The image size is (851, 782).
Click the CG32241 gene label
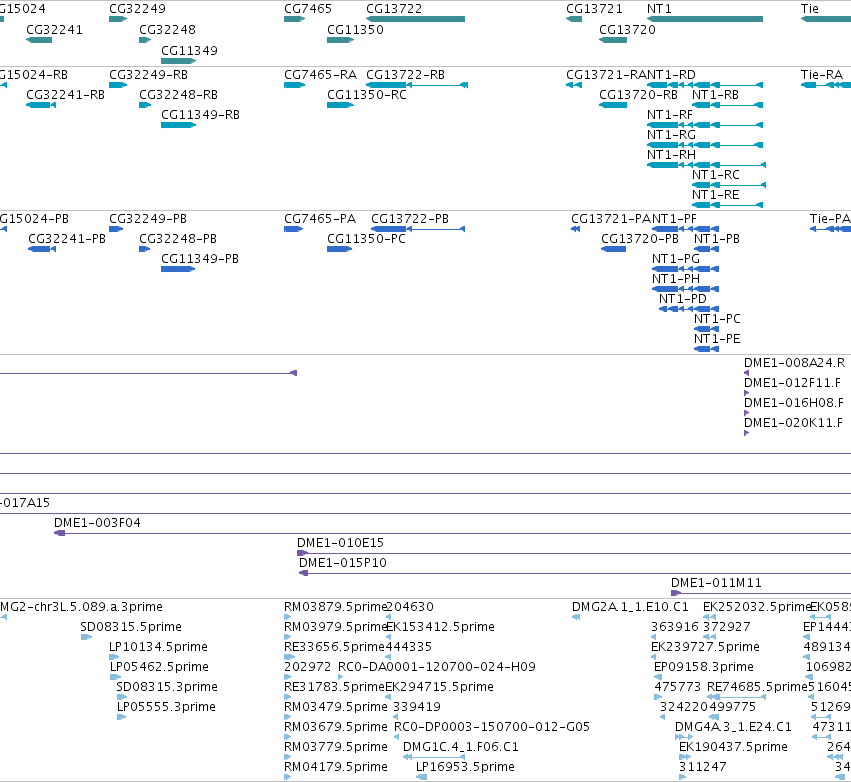click(54, 29)
